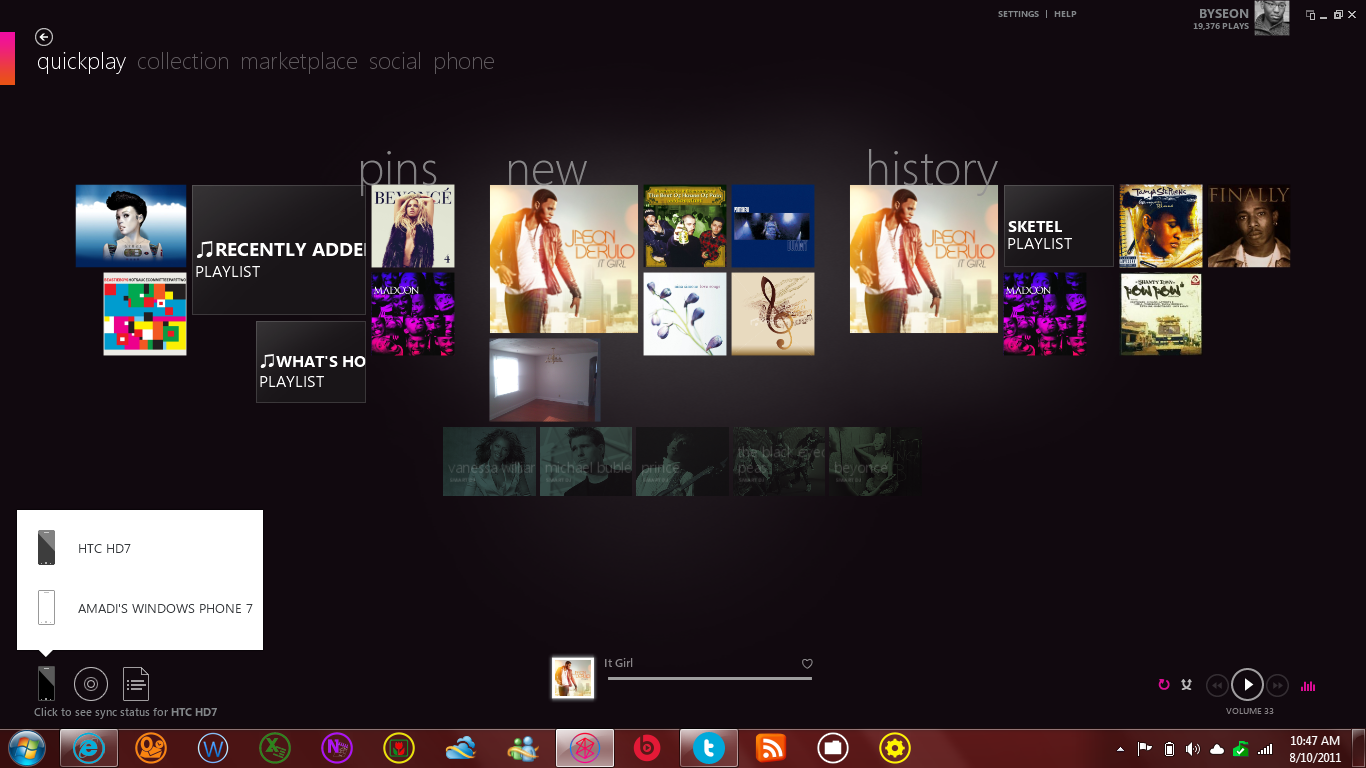Viewport: 1366px width, 768px height.
Task: Open the system speaker volume tray icon
Action: (1193, 749)
